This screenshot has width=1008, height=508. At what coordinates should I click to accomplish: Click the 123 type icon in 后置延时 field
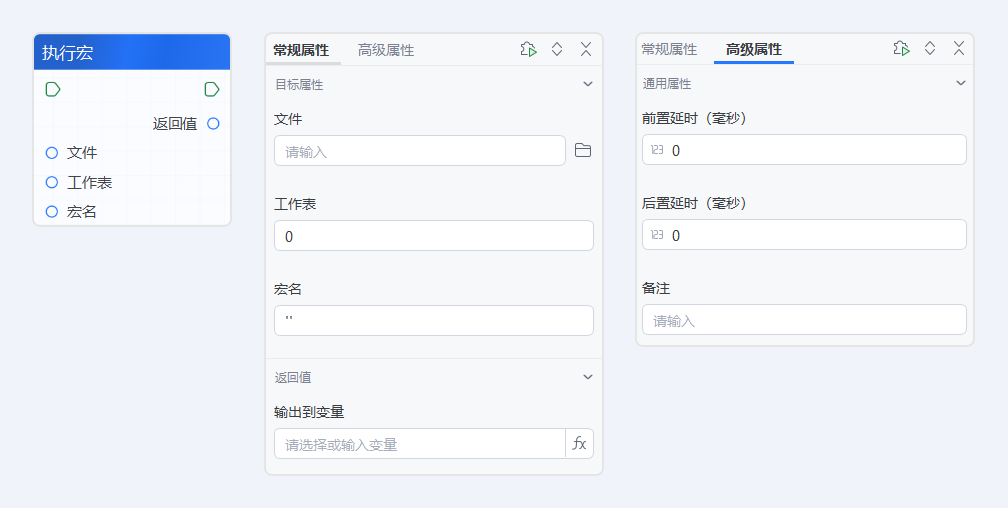click(x=657, y=235)
